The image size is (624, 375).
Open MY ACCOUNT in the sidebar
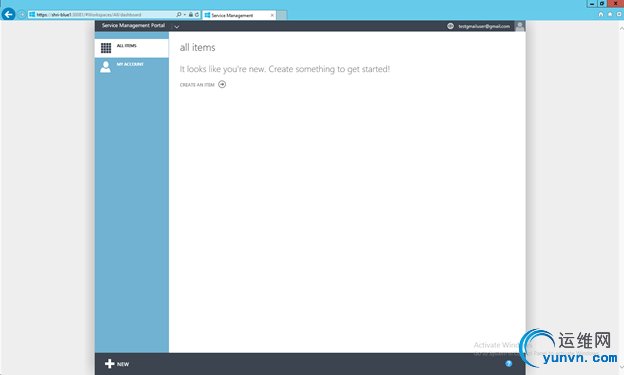pyautogui.click(x=132, y=66)
